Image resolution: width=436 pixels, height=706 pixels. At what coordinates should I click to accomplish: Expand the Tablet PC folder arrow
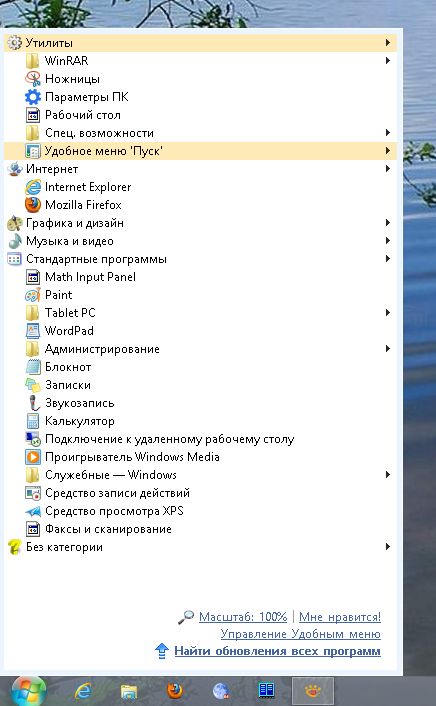[388, 313]
